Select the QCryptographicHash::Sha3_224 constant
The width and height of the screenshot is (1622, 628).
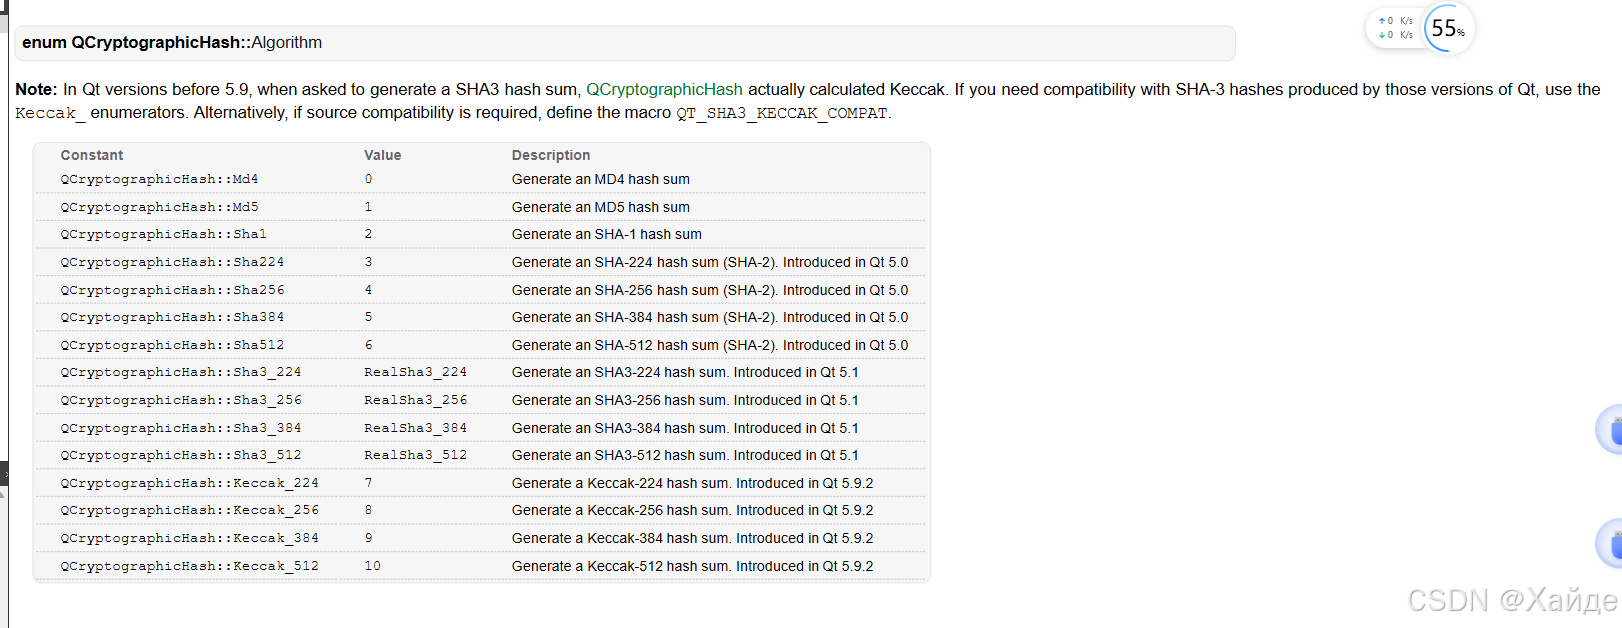(181, 372)
